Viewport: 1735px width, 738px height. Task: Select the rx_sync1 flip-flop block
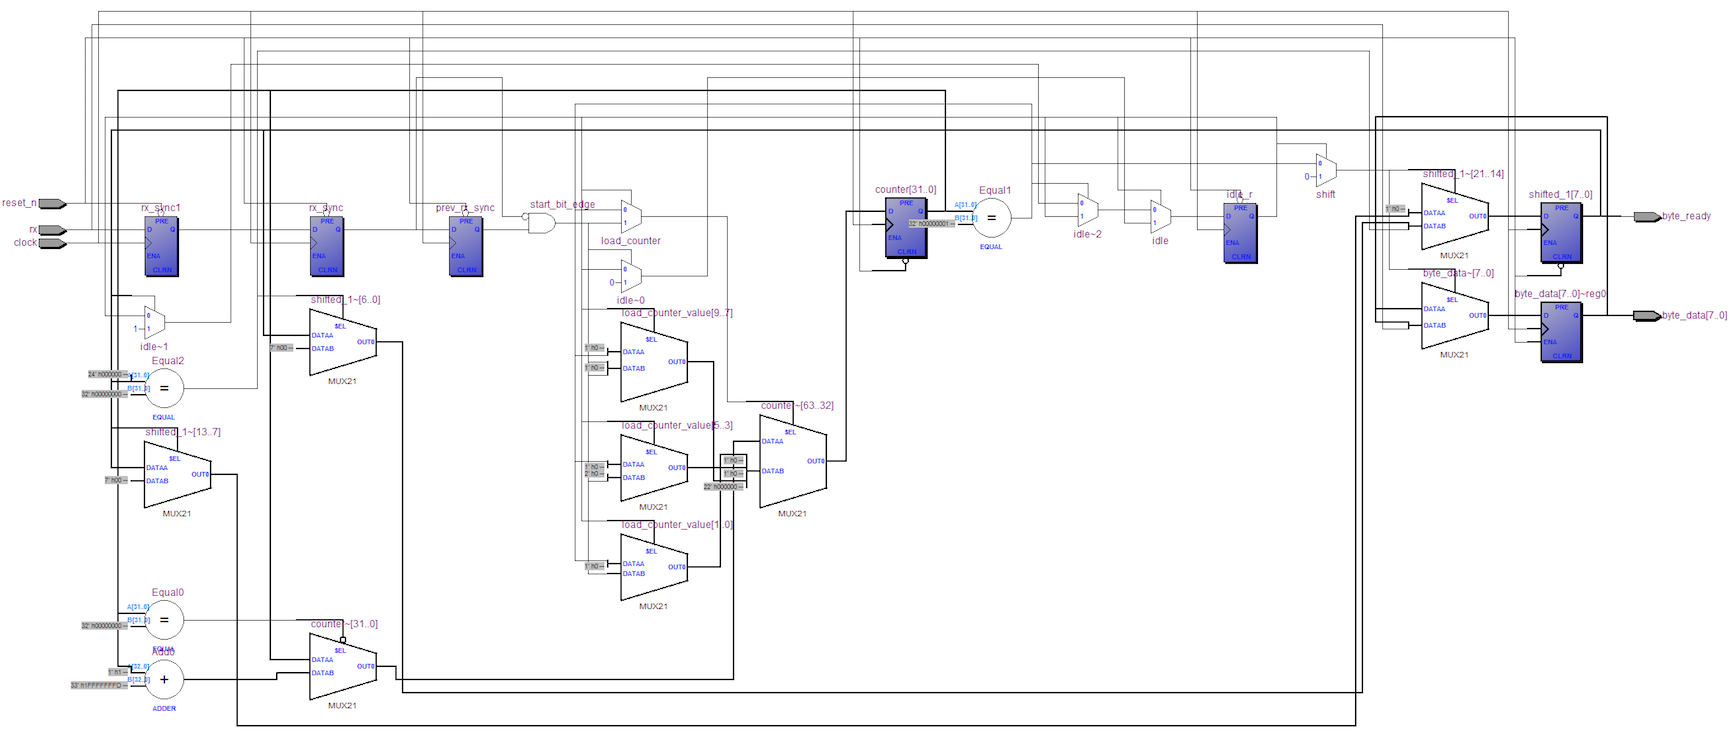pos(161,245)
